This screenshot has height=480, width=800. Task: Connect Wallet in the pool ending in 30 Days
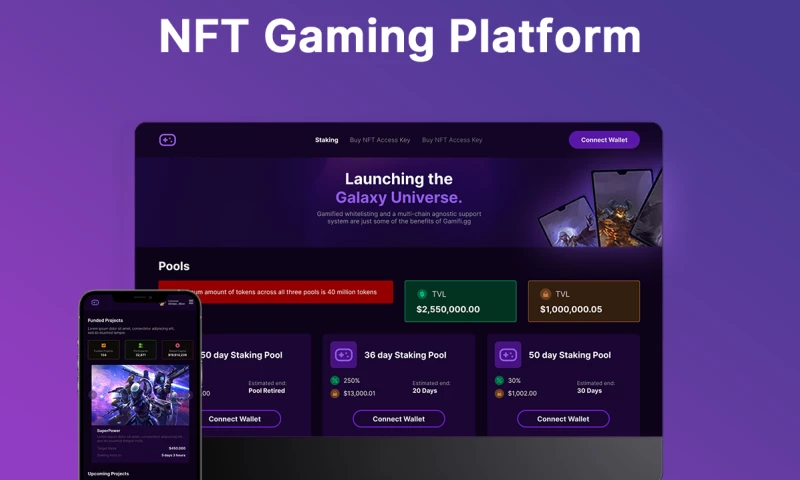point(563,419)
